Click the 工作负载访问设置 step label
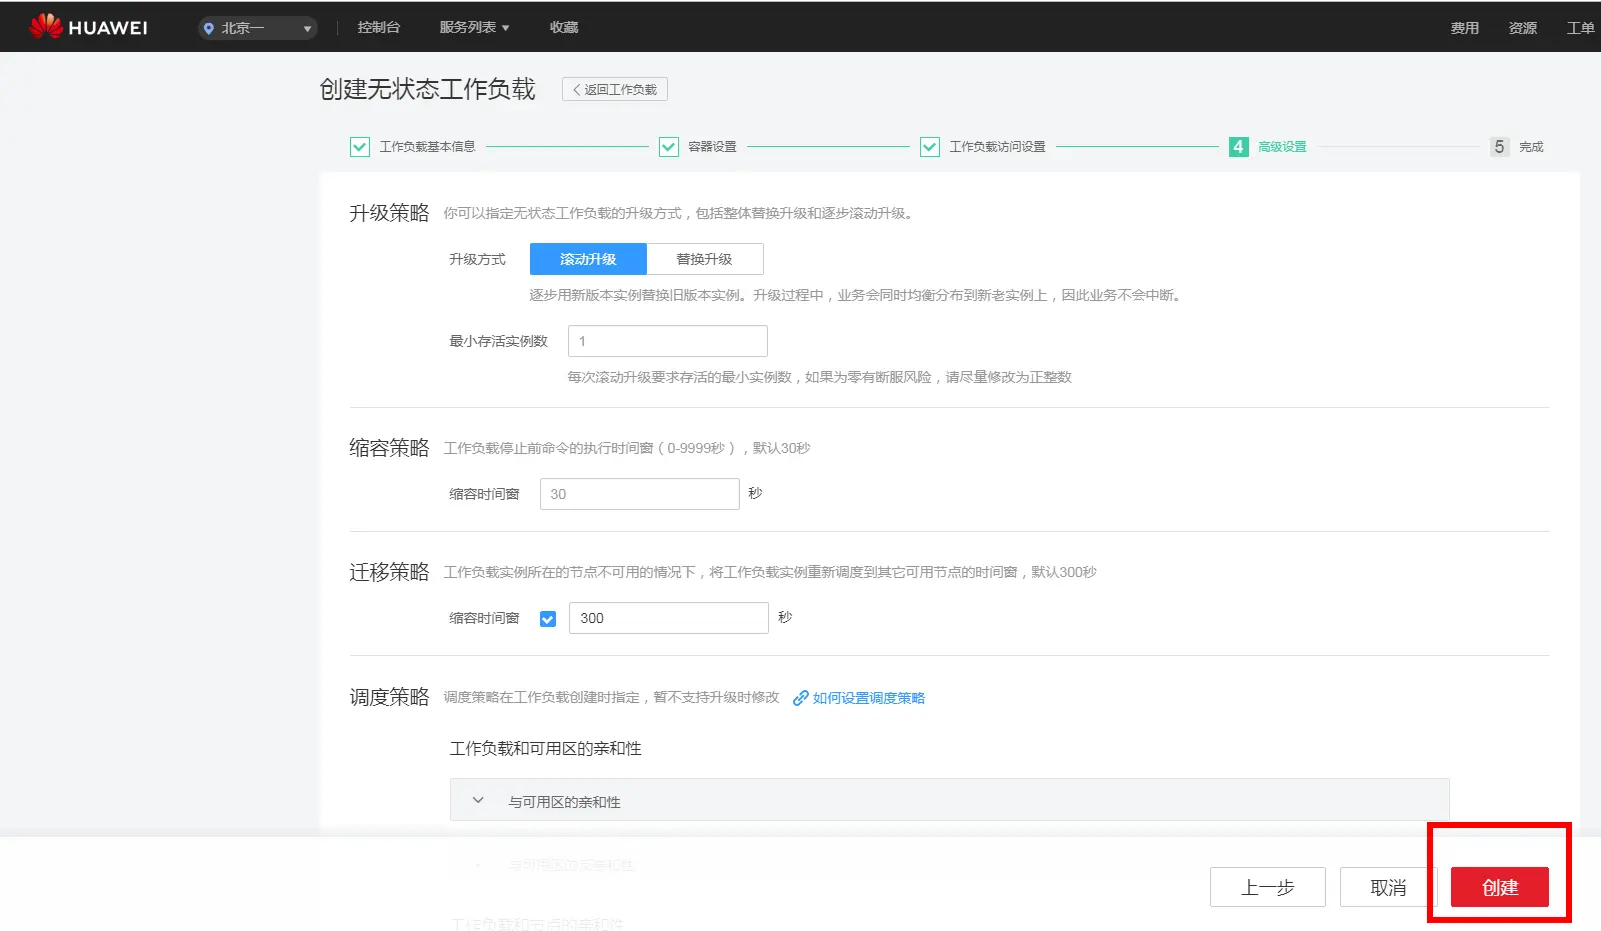Image resolution: width=1601 pixels, height=931 pixels. tap(998, 147)
